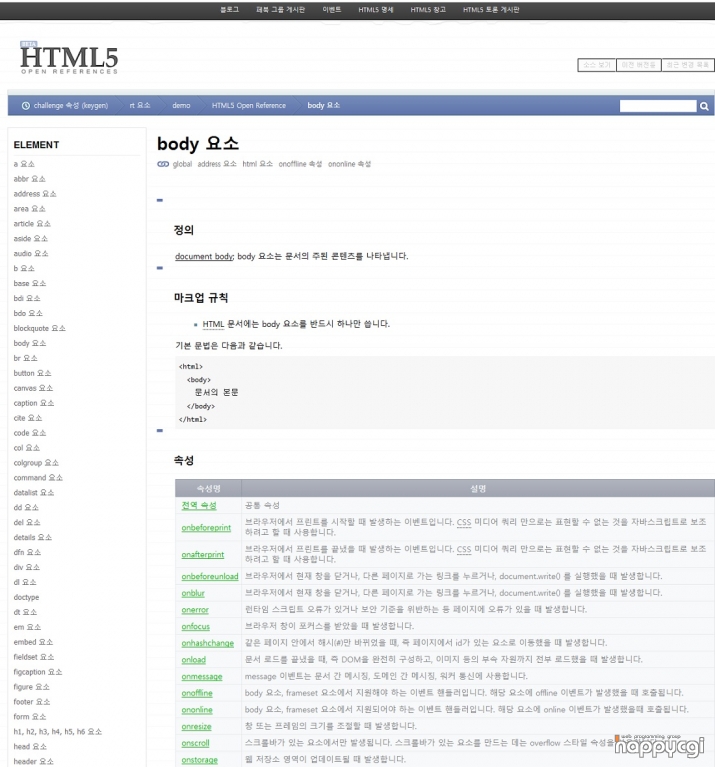The width and height of the screenshot is (715, 767).
Task: Open the onload attribute link
Action: pyautogui.click(x=193, y=660)
